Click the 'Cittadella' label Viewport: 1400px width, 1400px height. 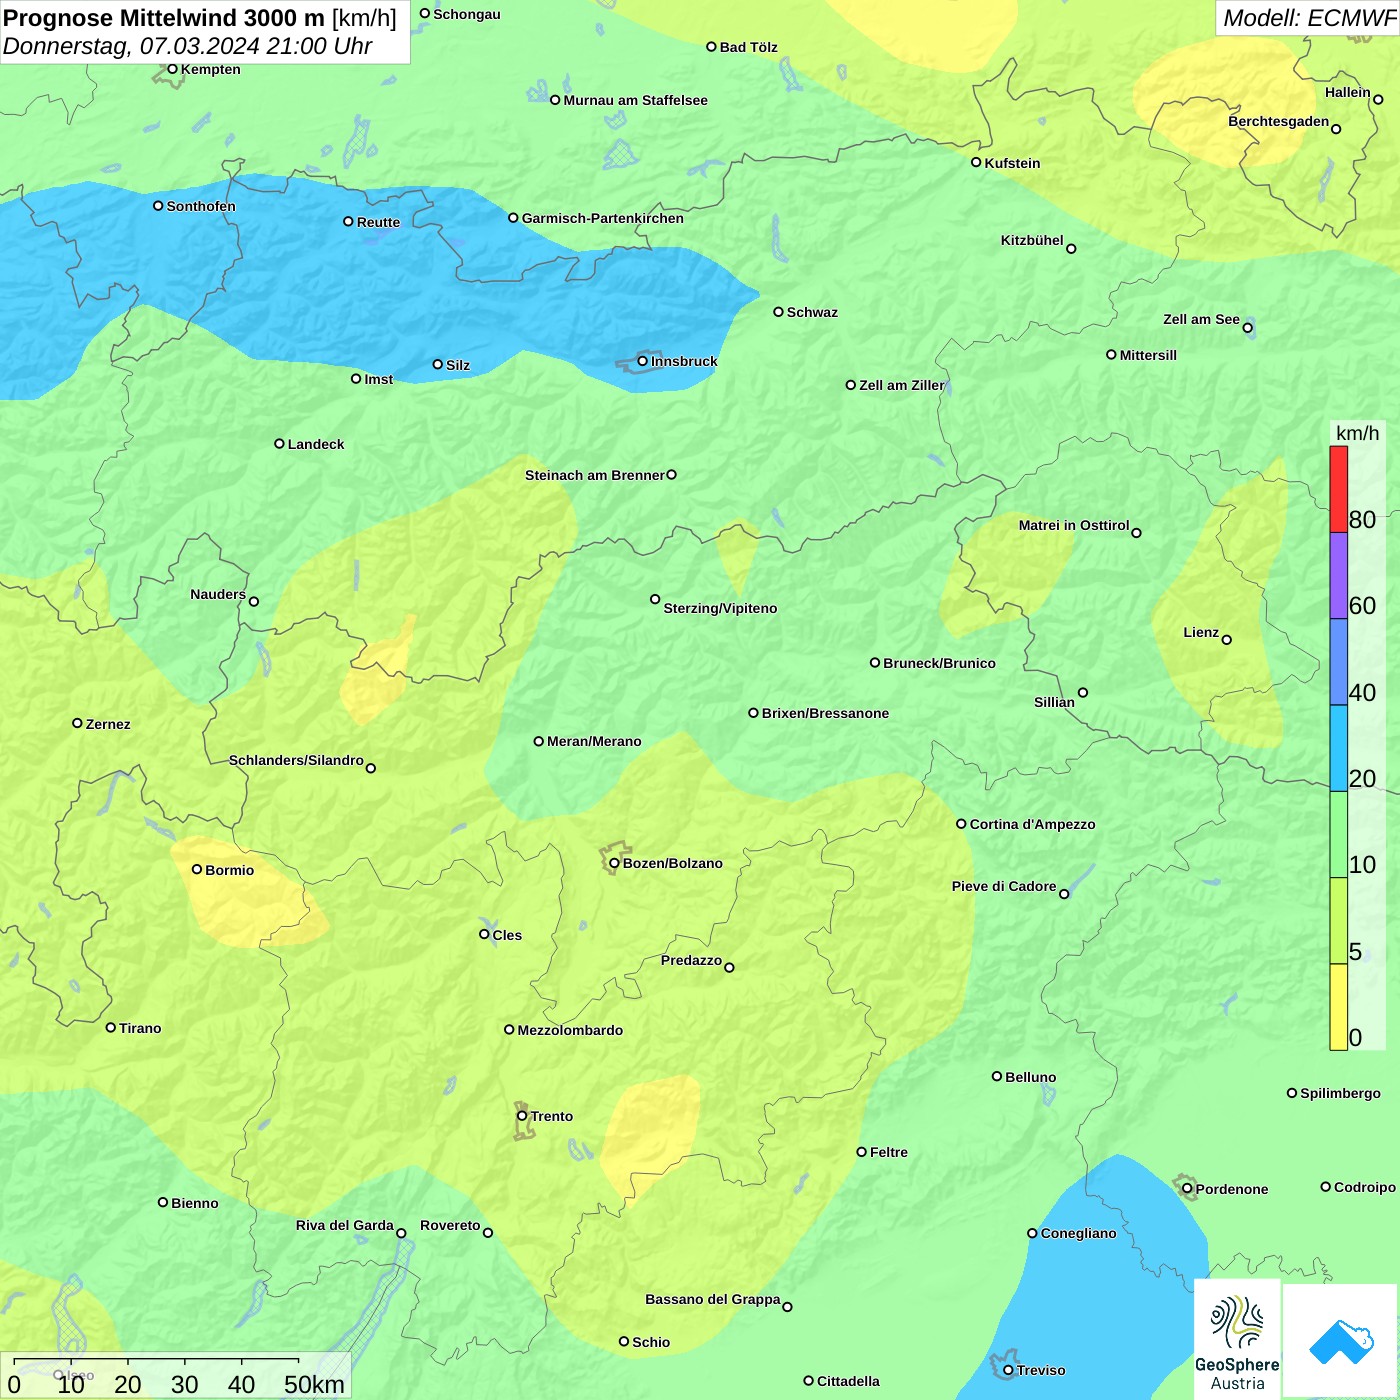point(848,1381)
